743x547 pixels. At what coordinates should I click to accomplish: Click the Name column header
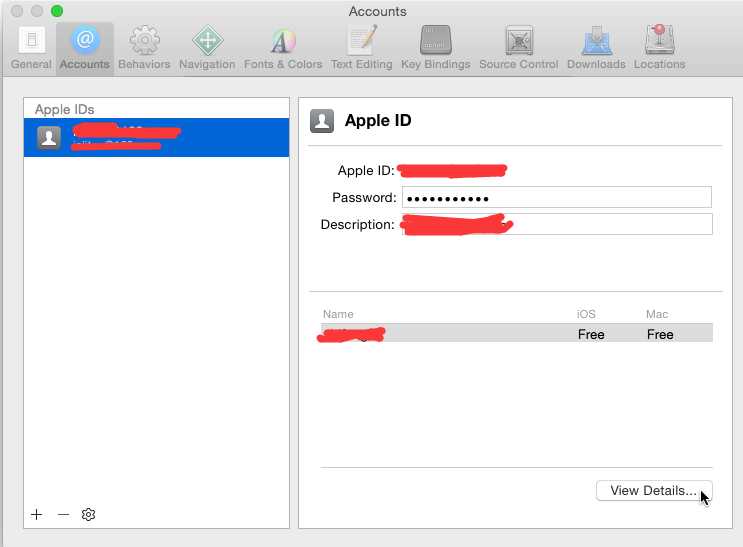338,314
